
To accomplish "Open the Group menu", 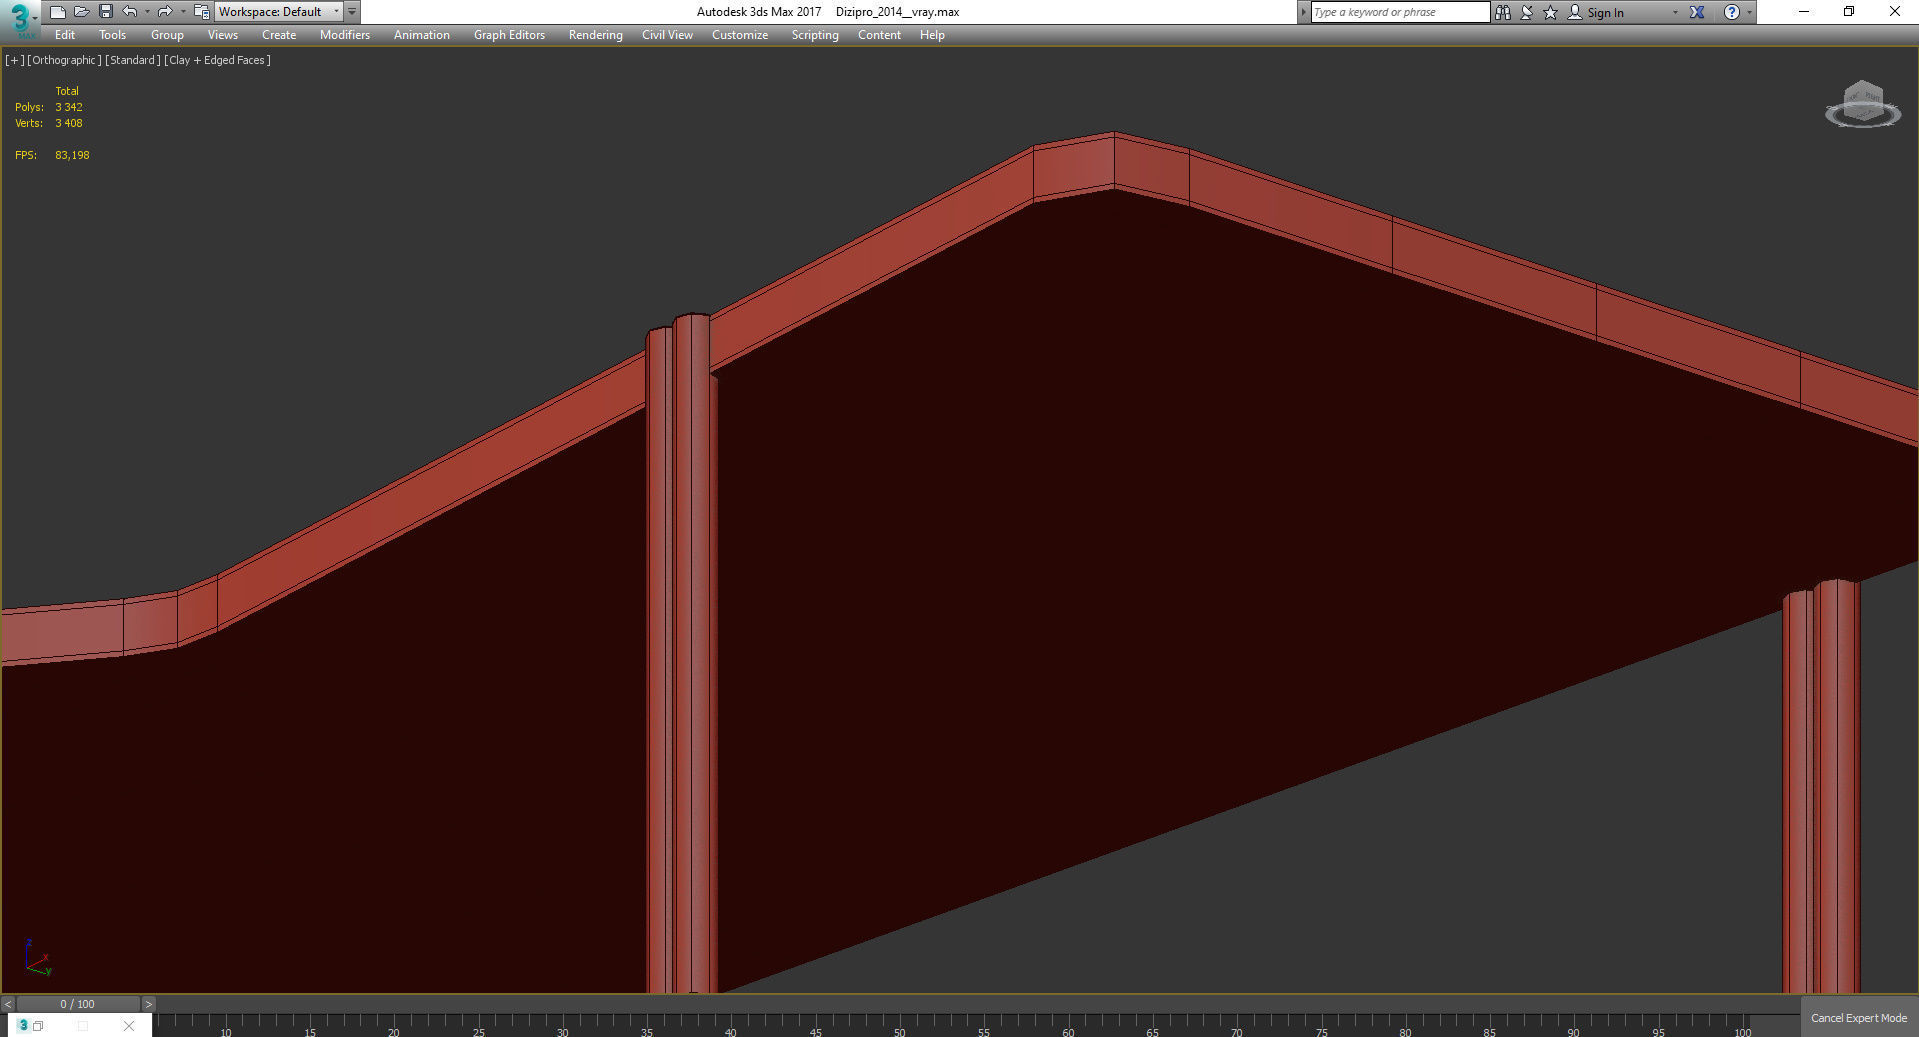I will [167, 35].
